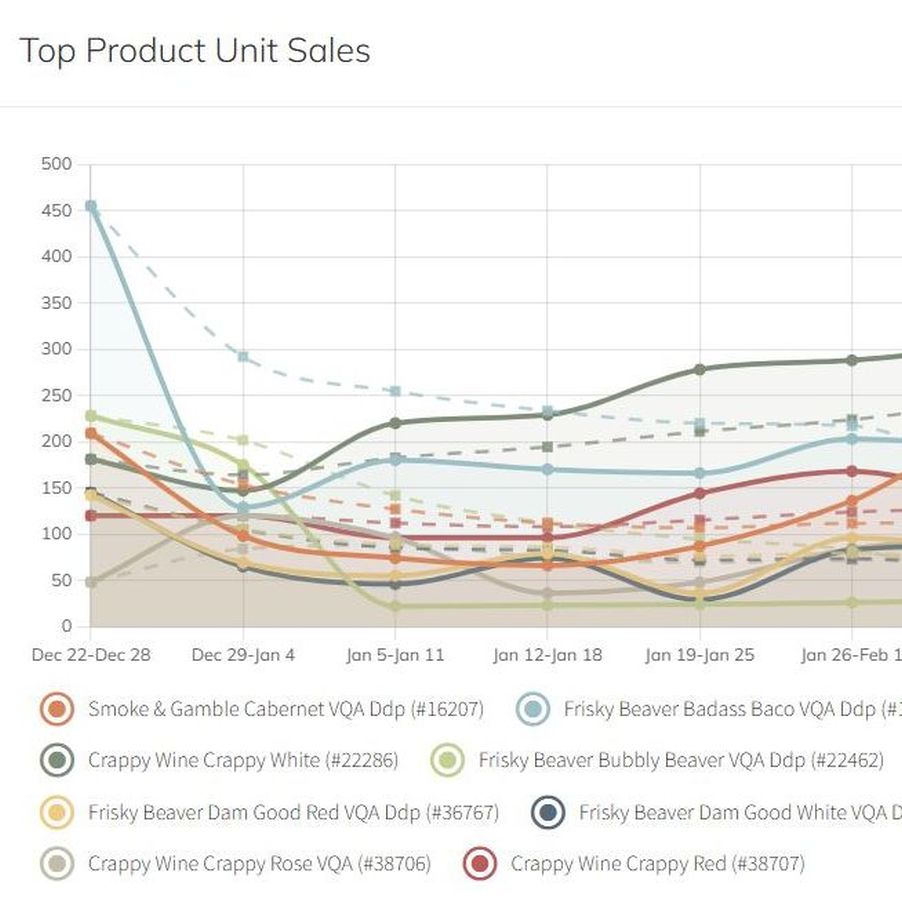
Task: Click the Top Product Unit Sales heading
Action: (195, 50)
